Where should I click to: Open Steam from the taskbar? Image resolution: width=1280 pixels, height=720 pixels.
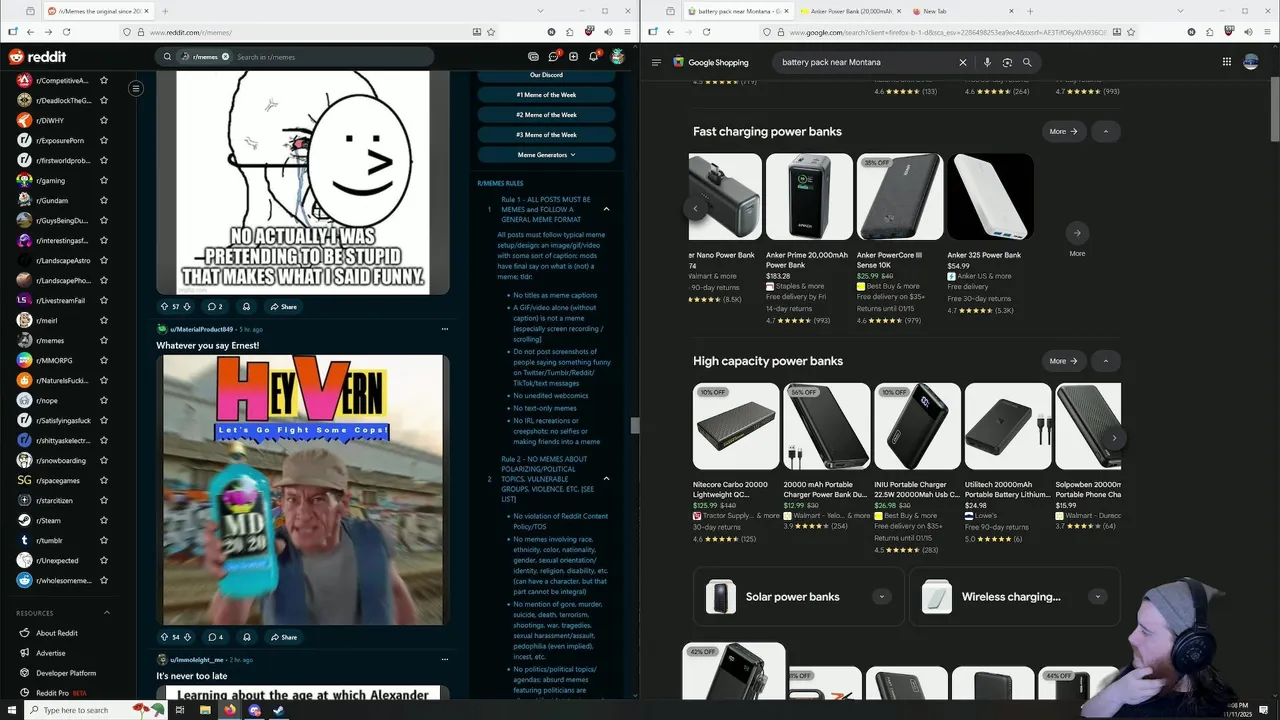278,710
